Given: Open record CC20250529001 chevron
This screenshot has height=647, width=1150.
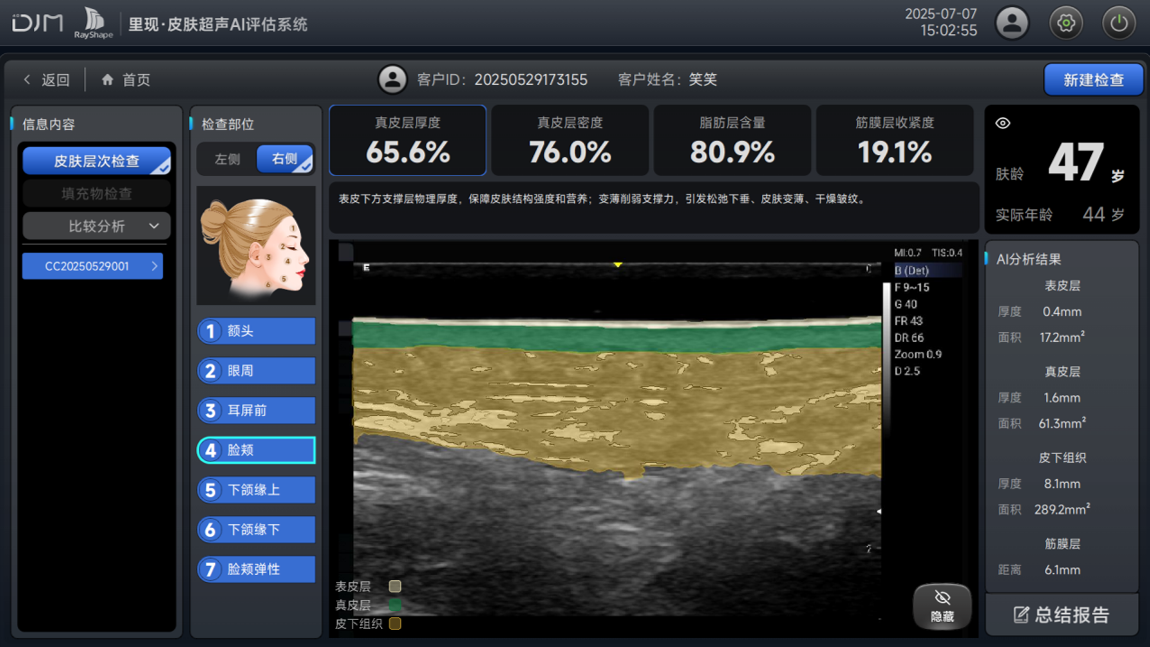Looking at the screenshot, I should [x=154, y=266].
